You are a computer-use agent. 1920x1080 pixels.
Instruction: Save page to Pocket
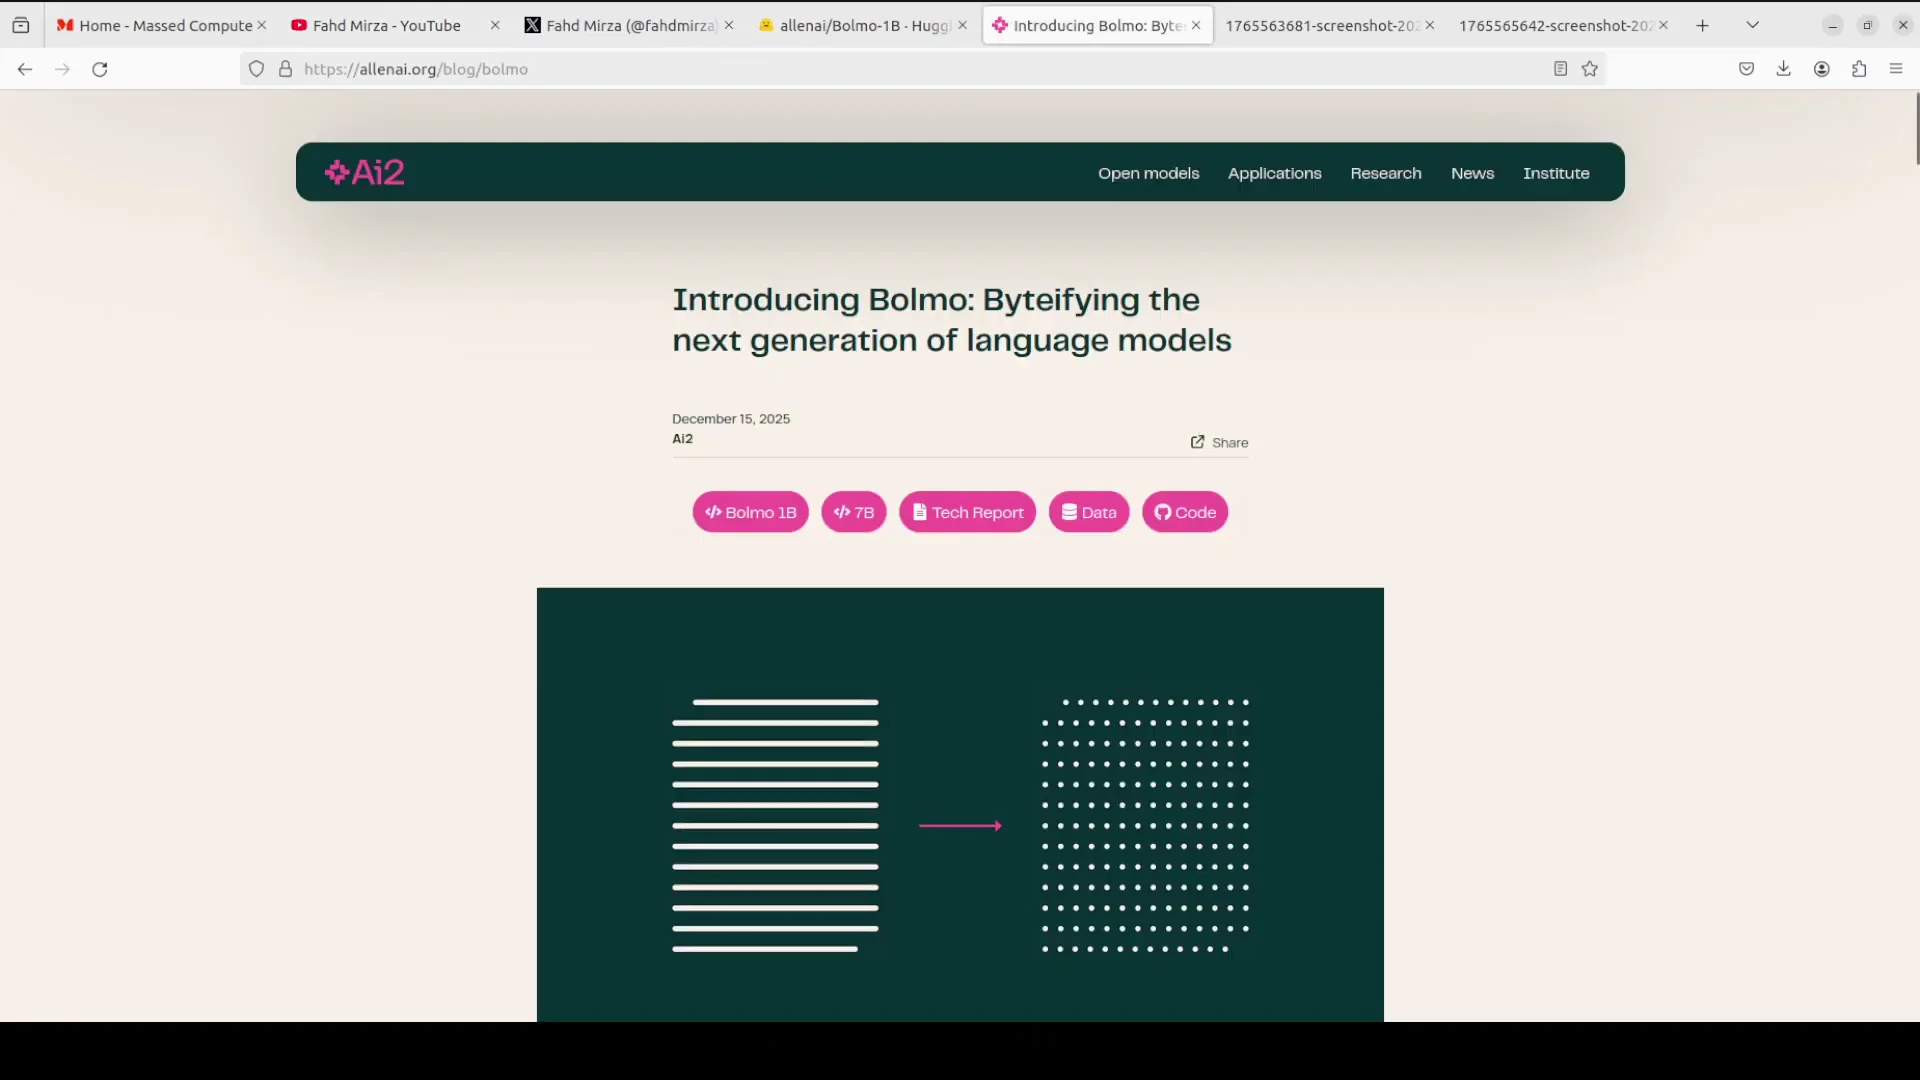pyautogui.click(x=1747, y=69)
